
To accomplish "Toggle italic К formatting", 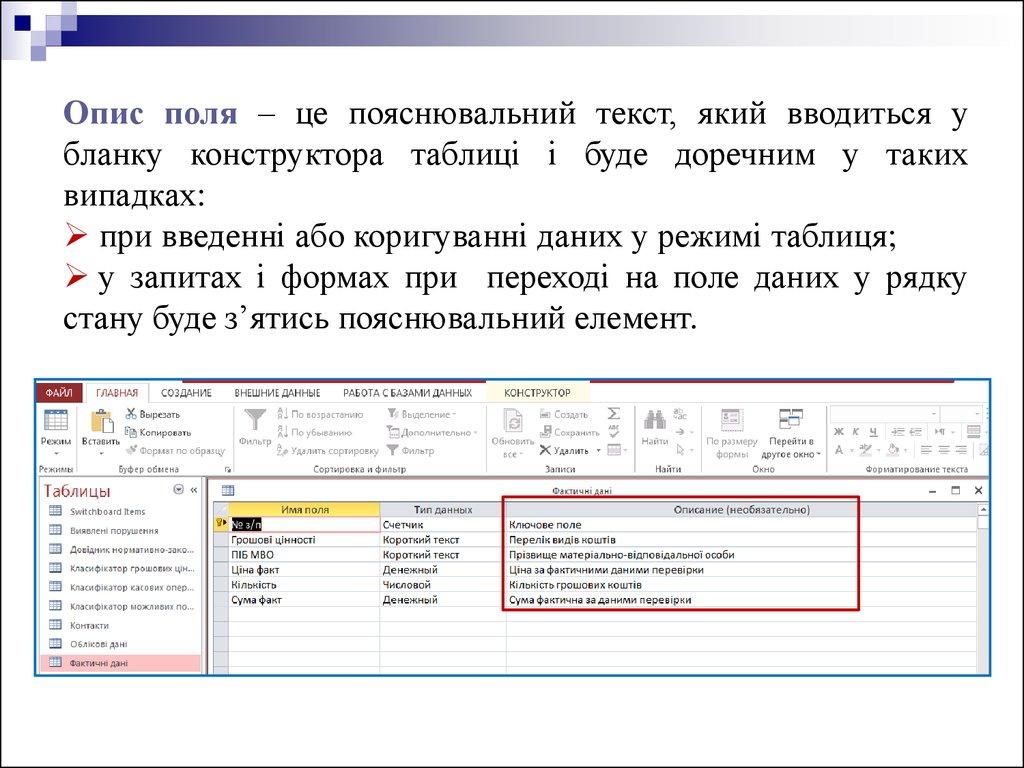I will pos(857,432).
